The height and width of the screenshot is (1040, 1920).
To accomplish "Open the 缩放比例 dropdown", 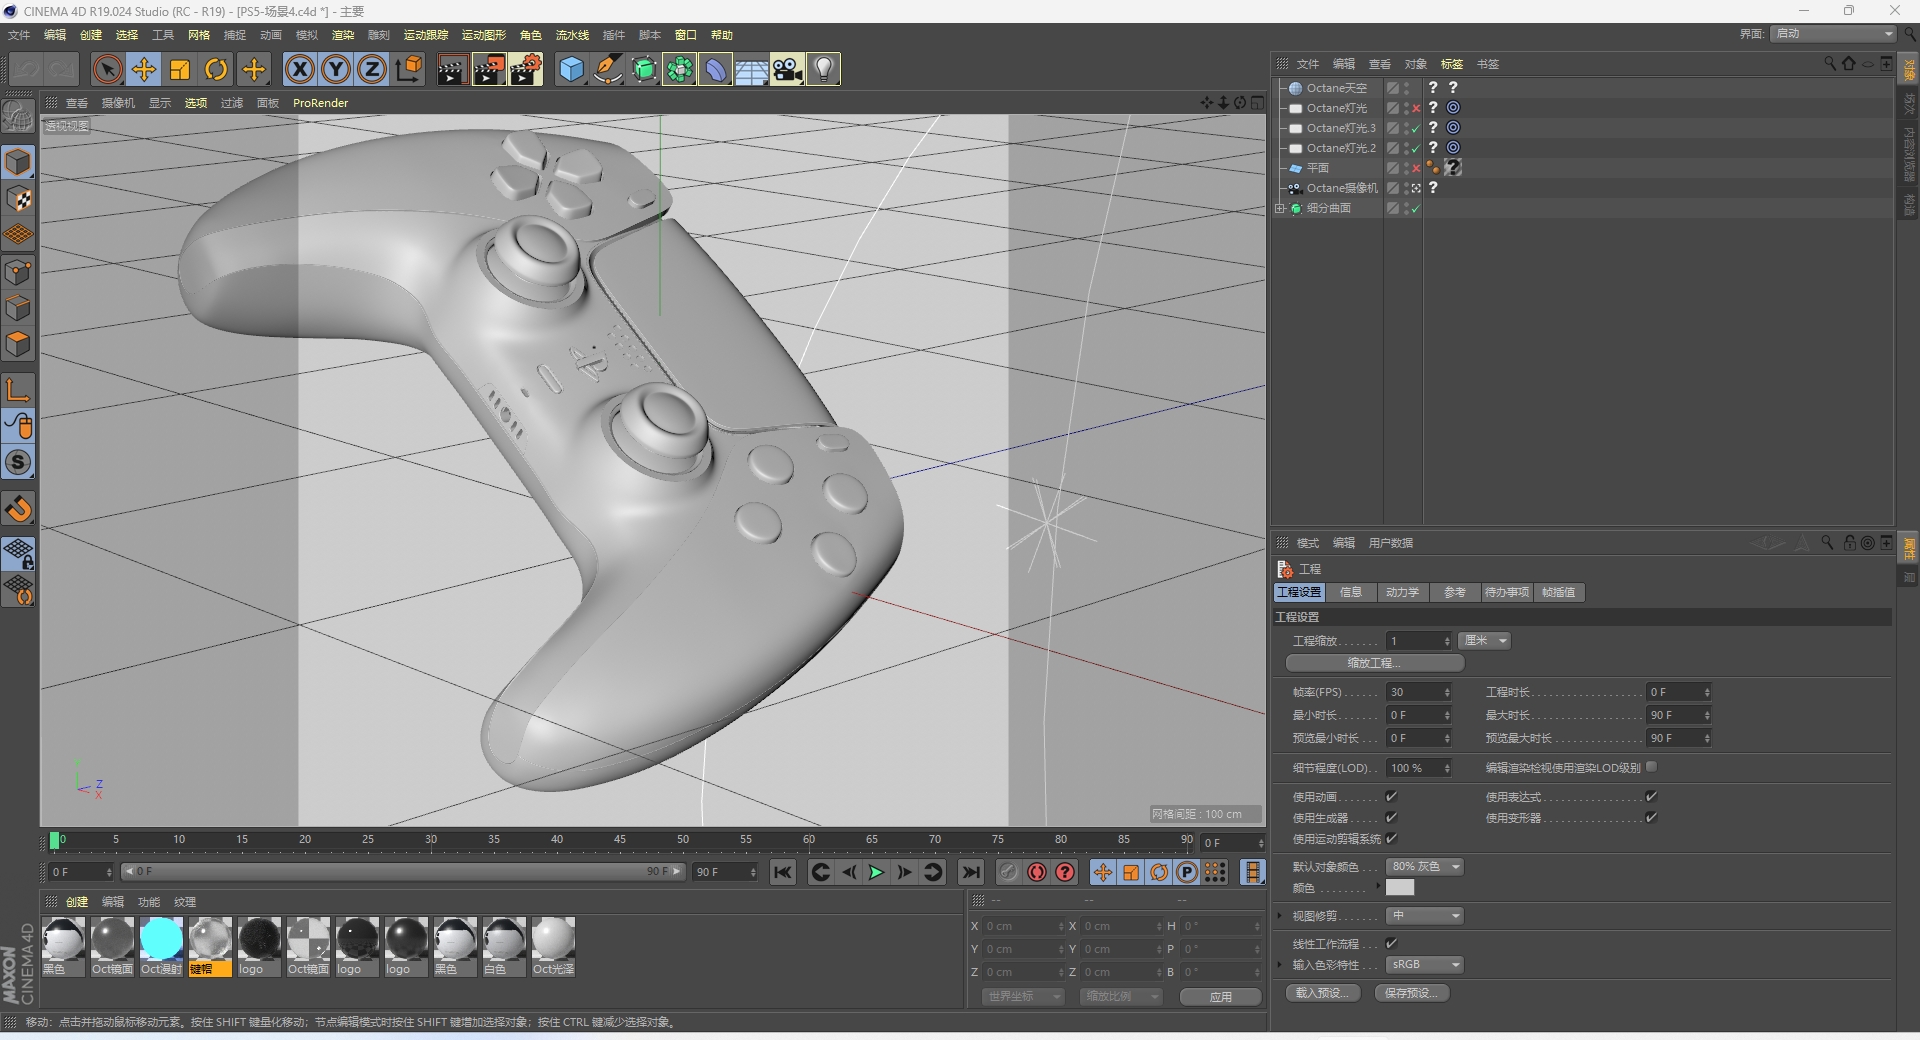I will pos(1121,997).
